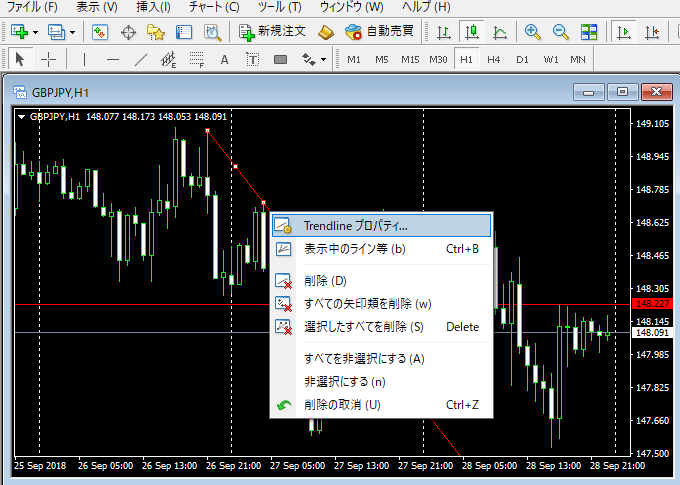The height and width of the screenshot is (485, 680).
Task: Select the text label tool
Action: (x=224, y=59)
